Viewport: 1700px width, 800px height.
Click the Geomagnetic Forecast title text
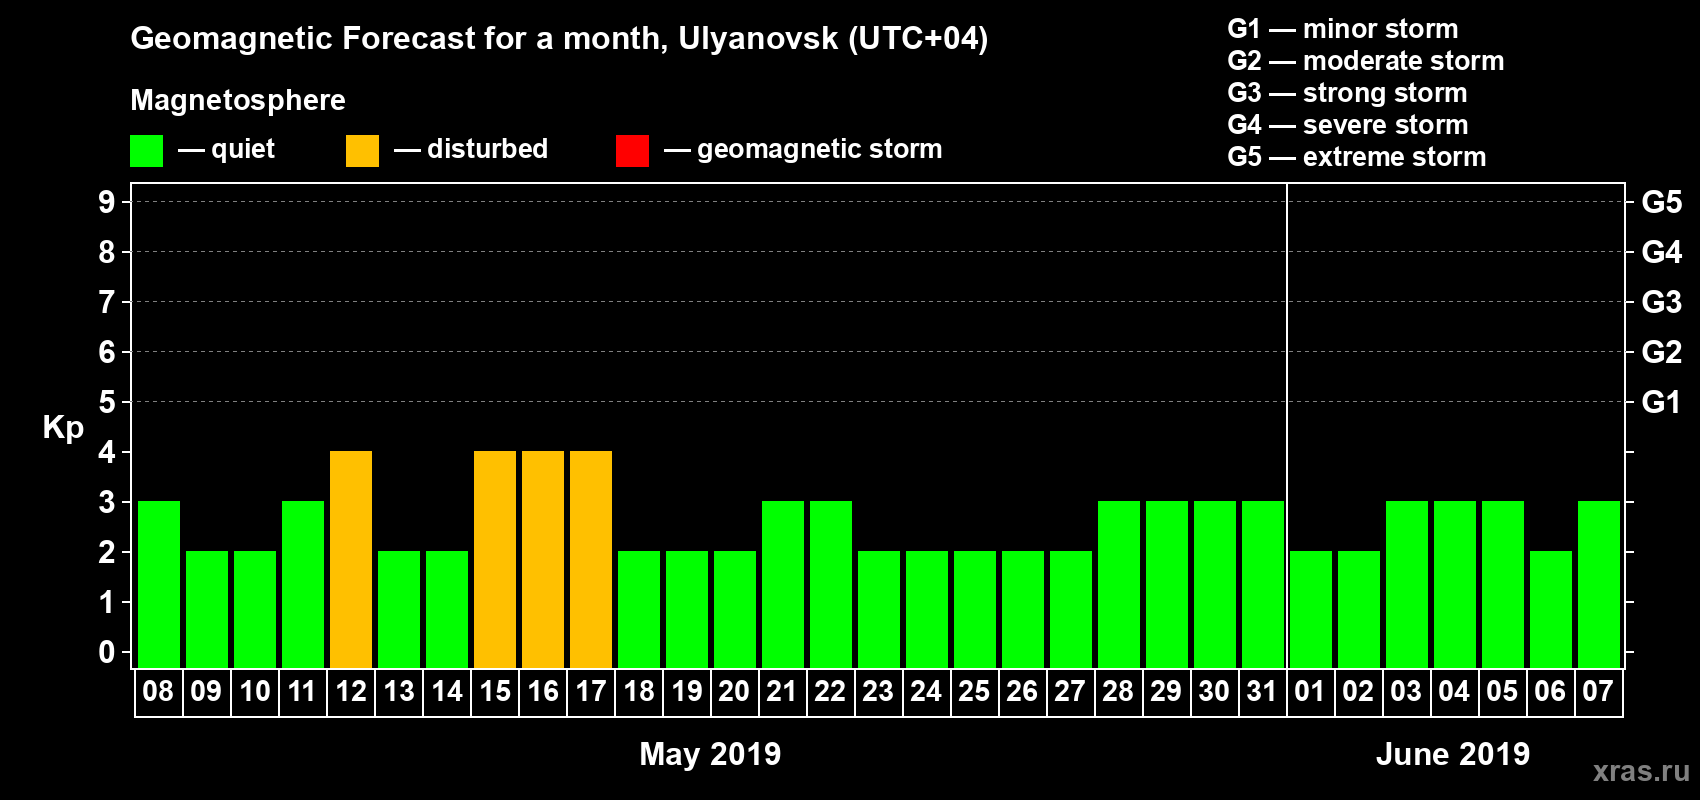559,39
